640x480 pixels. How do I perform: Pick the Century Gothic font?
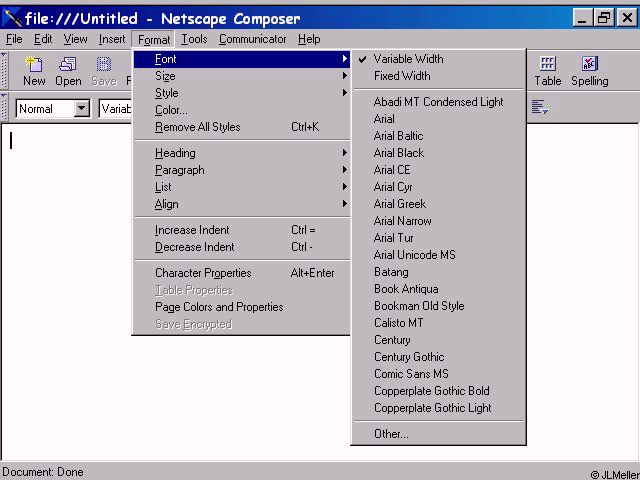tap(438, 357)
